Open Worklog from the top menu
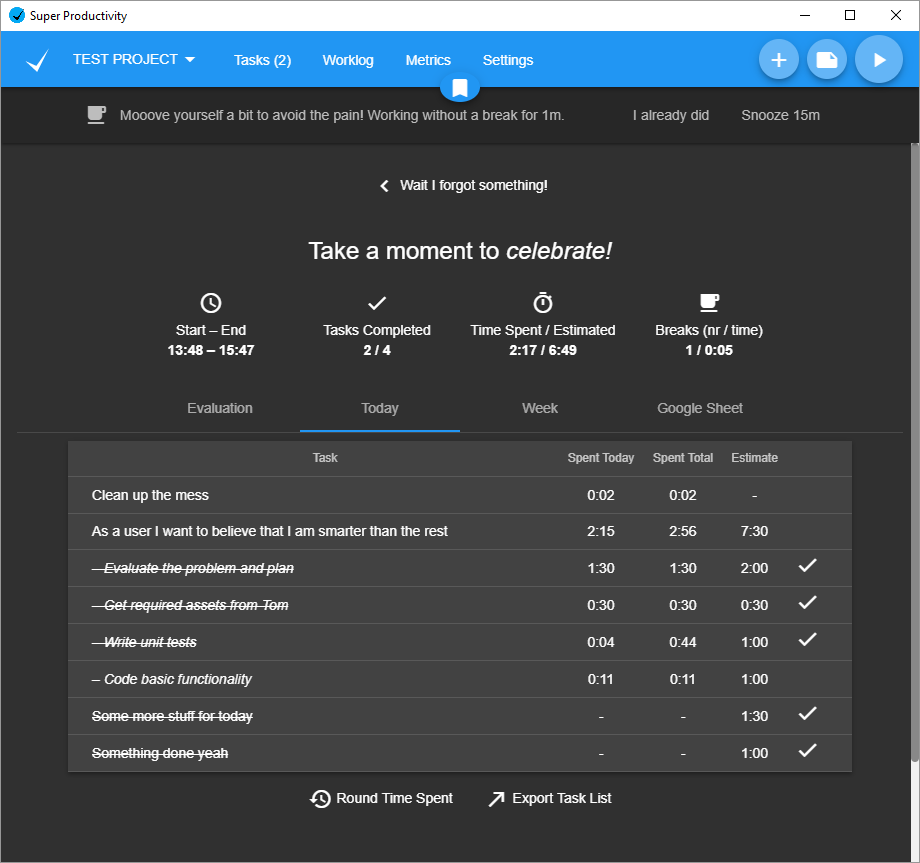Viewport: 920px width, 863px height. [348, 60]
